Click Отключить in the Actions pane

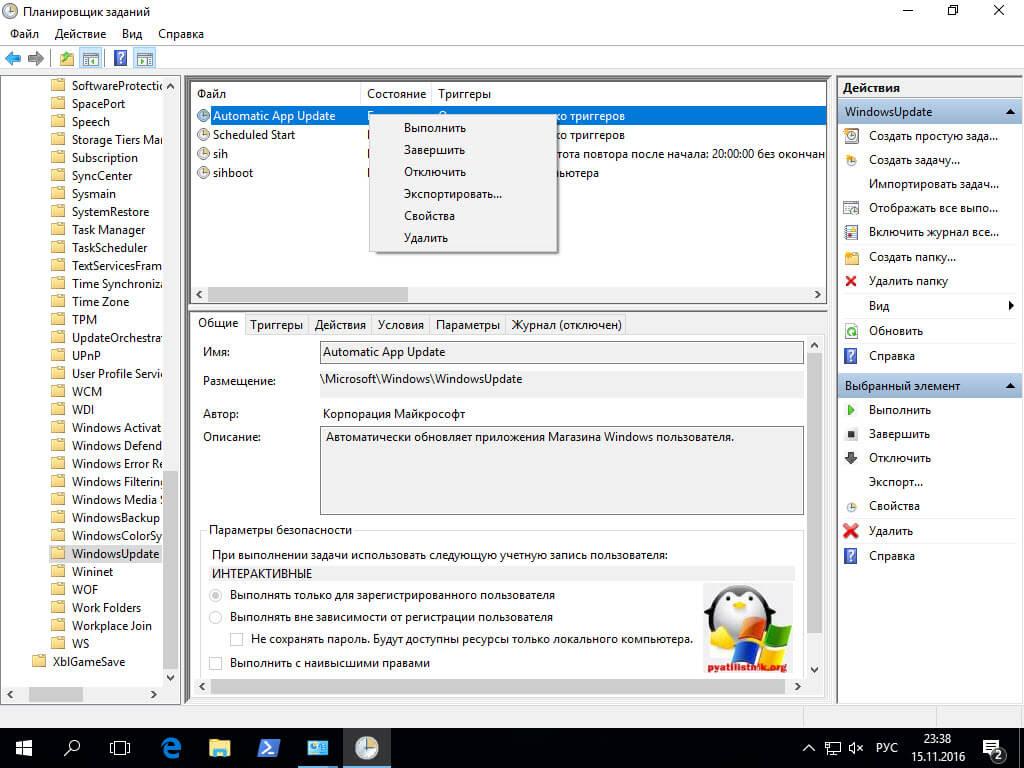(x=899, y=458)
